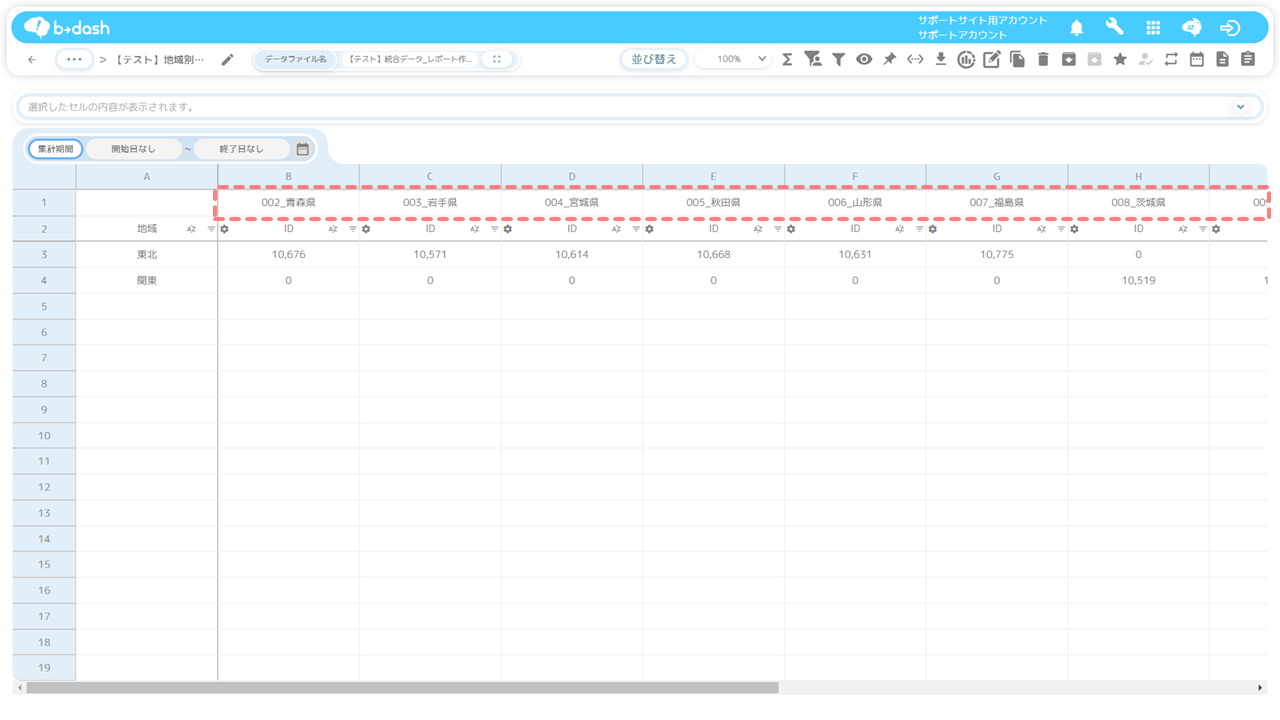This screenshot has width=1280, height=720.
Task: Open gear settings for column B ID
Action: point(225,229)
